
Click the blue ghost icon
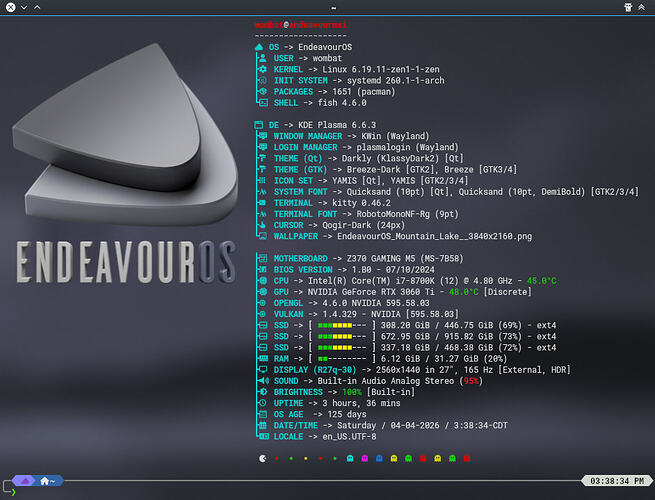pyautogui.click(x=379, y=459)
